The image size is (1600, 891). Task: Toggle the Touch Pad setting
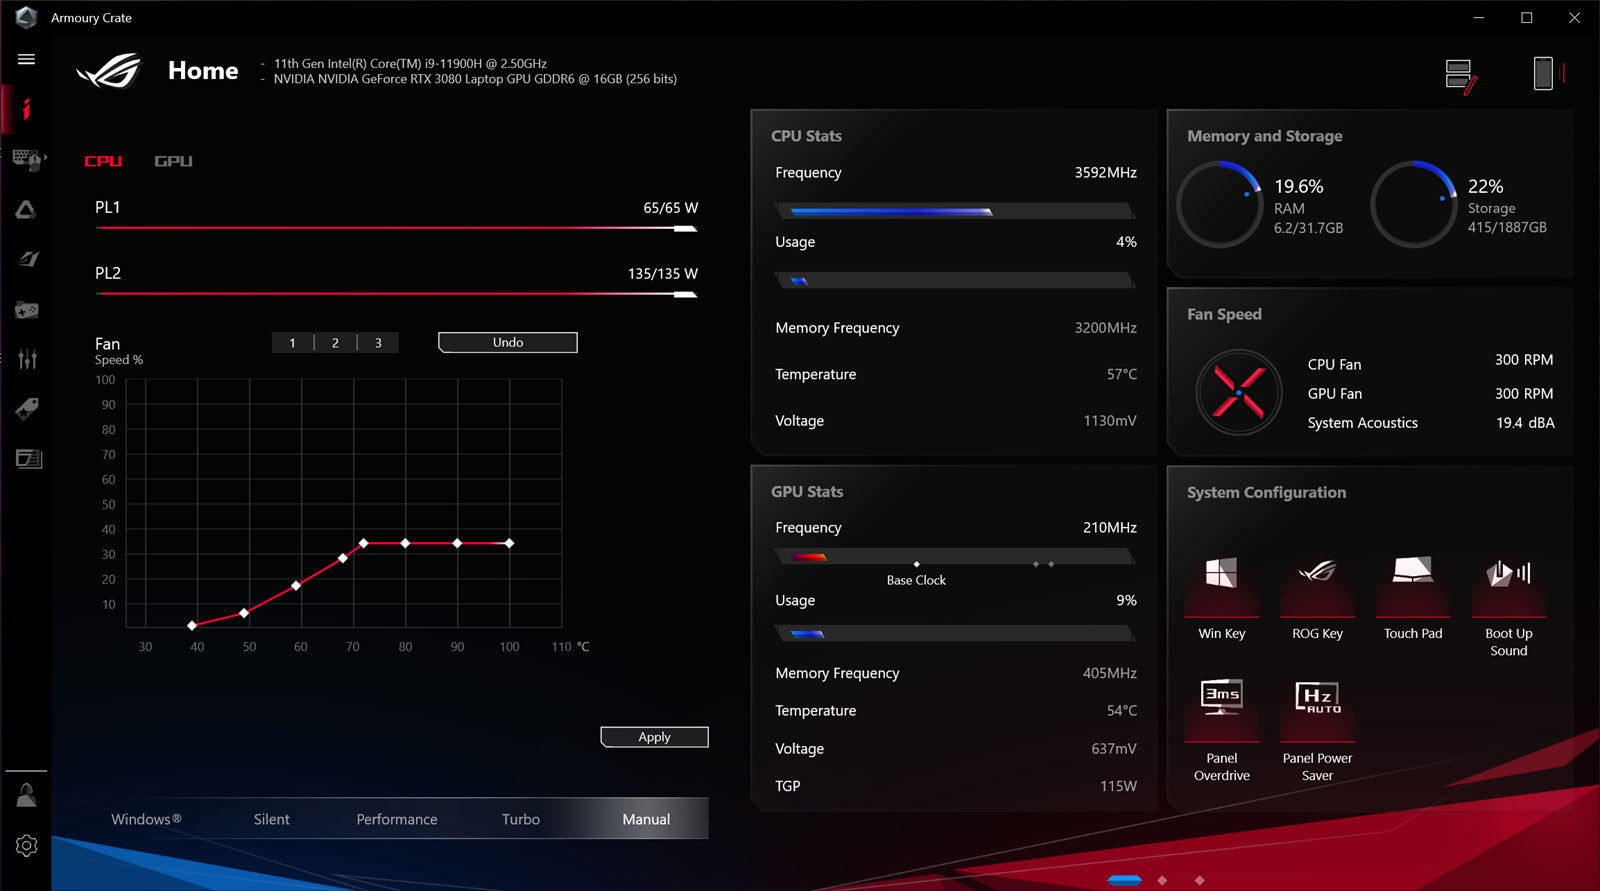pos(1413,586)
